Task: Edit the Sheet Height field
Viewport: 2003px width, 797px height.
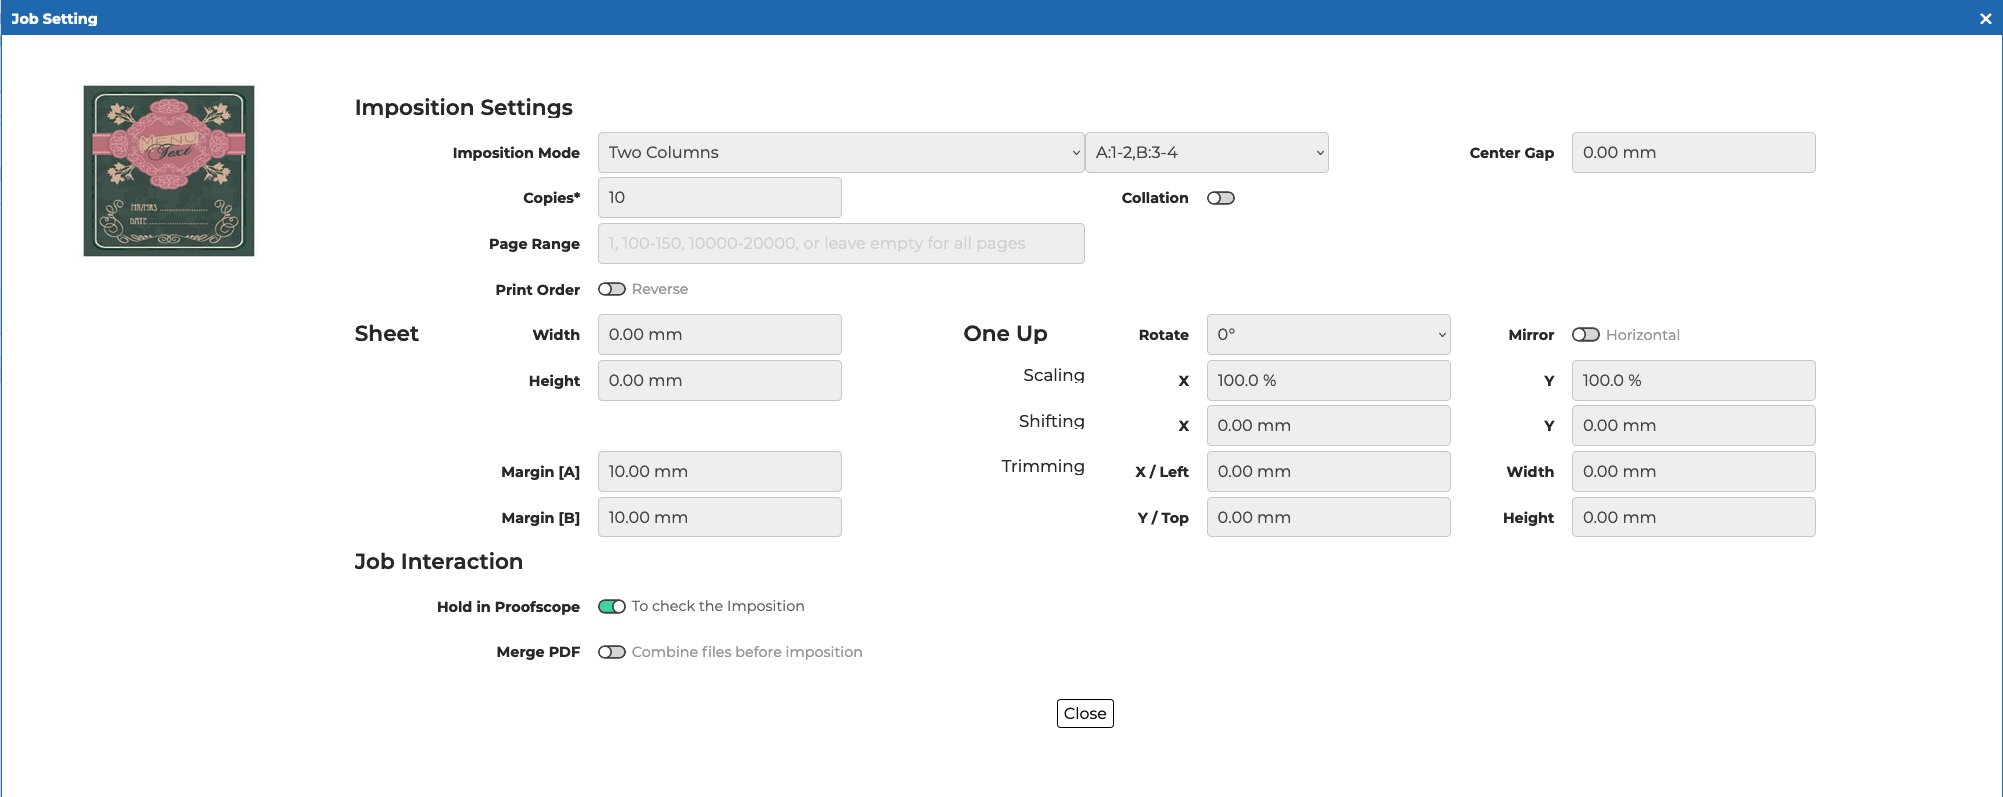Action: 719,381
